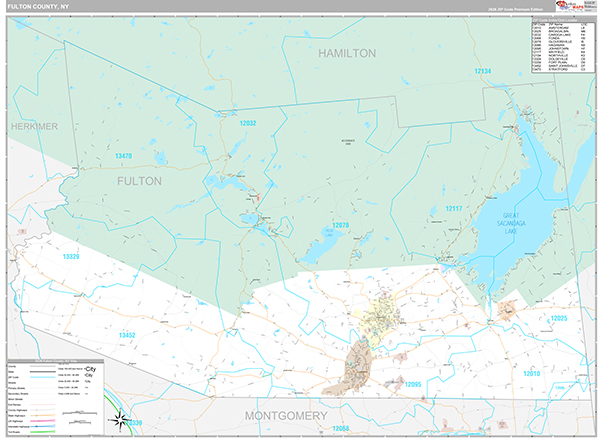Select the HAMILTON county label
600x438 pixels.
[347, 53]
